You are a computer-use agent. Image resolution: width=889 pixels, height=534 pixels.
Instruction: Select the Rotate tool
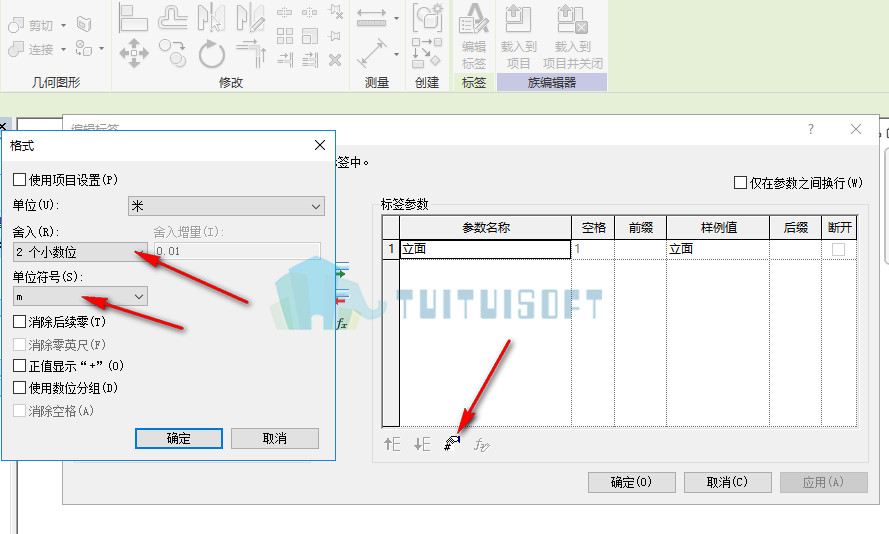click(x=211, y=53)
